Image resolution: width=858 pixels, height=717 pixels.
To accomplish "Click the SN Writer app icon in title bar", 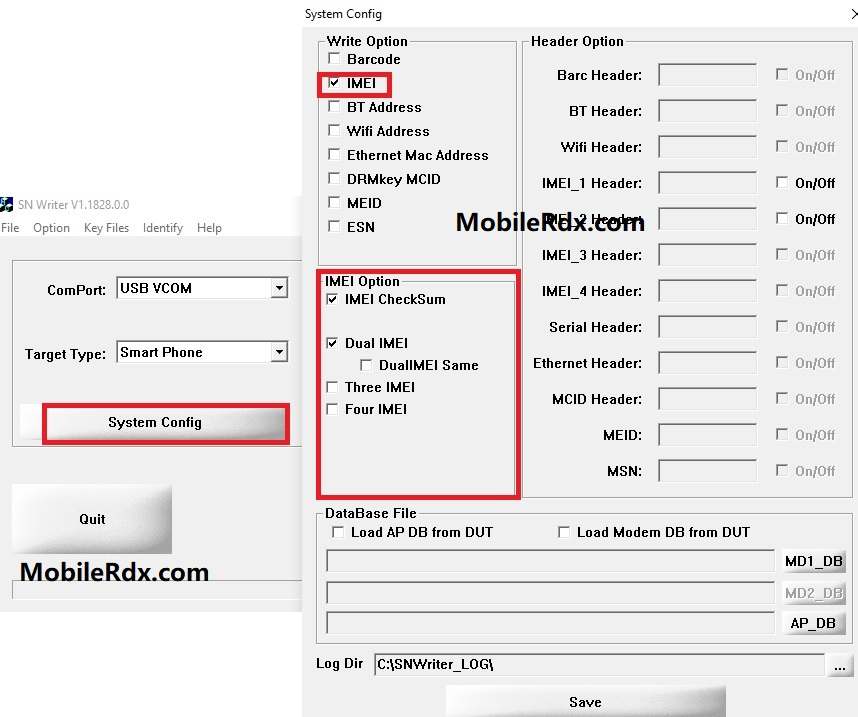I will coord(6,205).
